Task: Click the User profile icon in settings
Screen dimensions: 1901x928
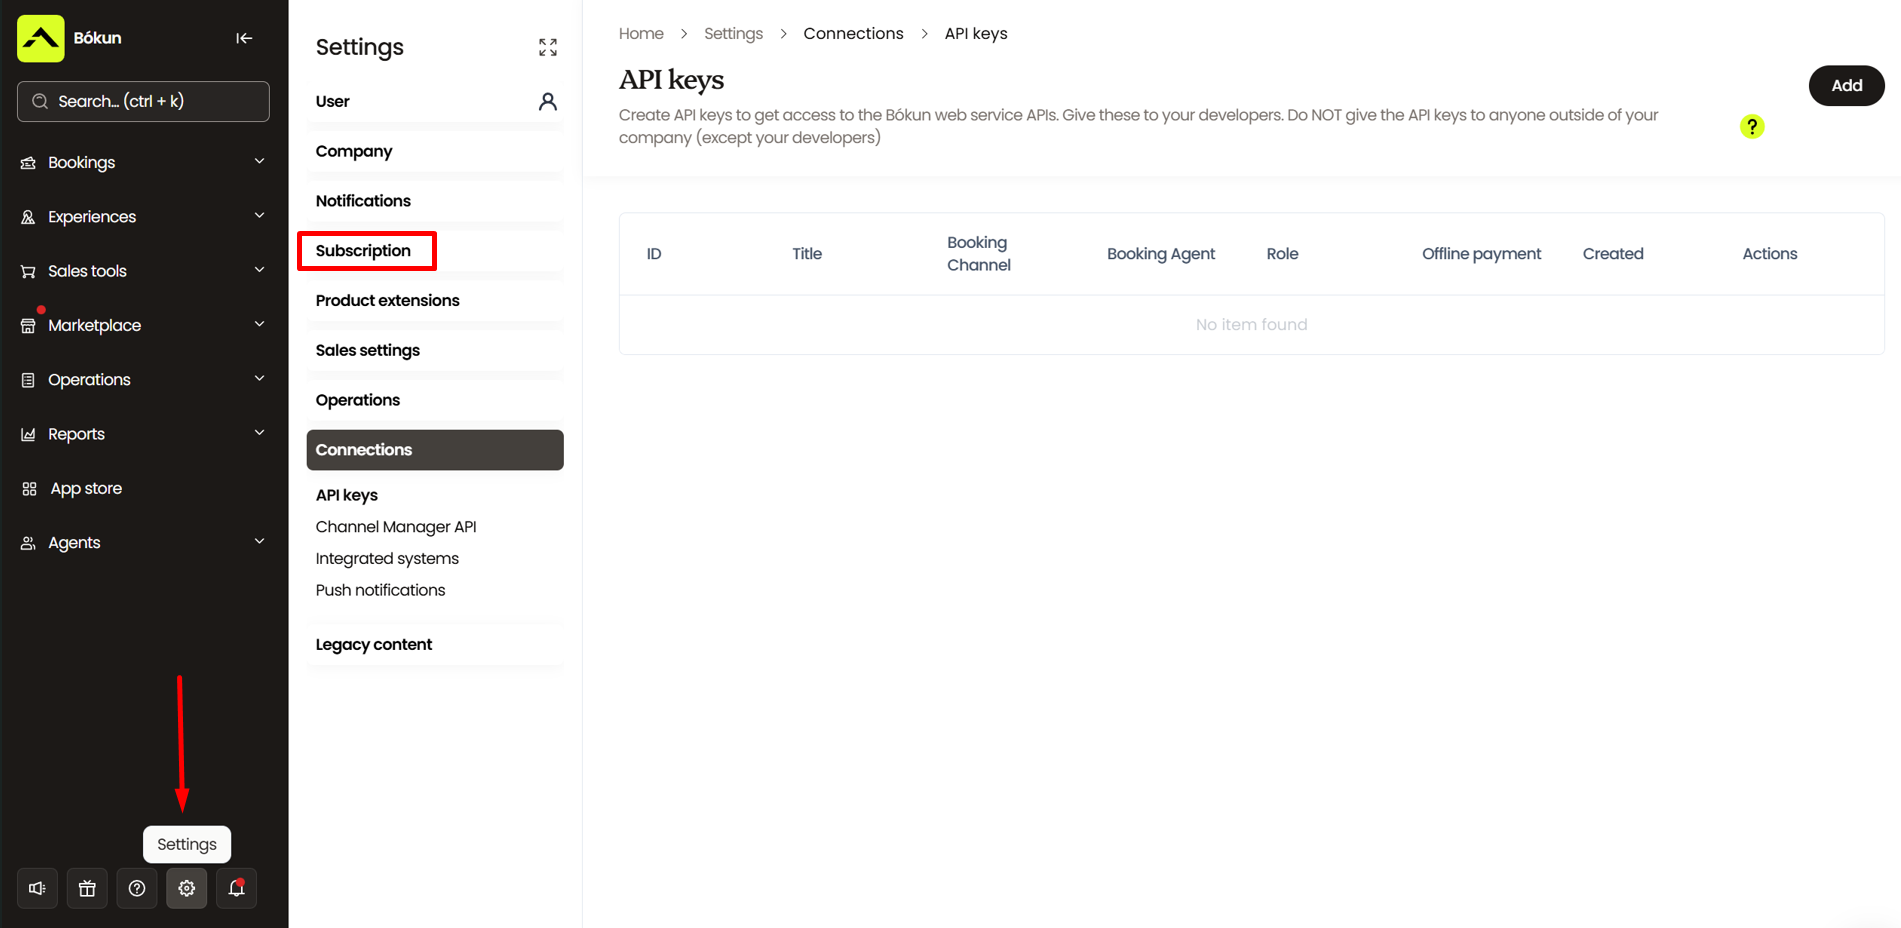Action: tap(547, 101)
